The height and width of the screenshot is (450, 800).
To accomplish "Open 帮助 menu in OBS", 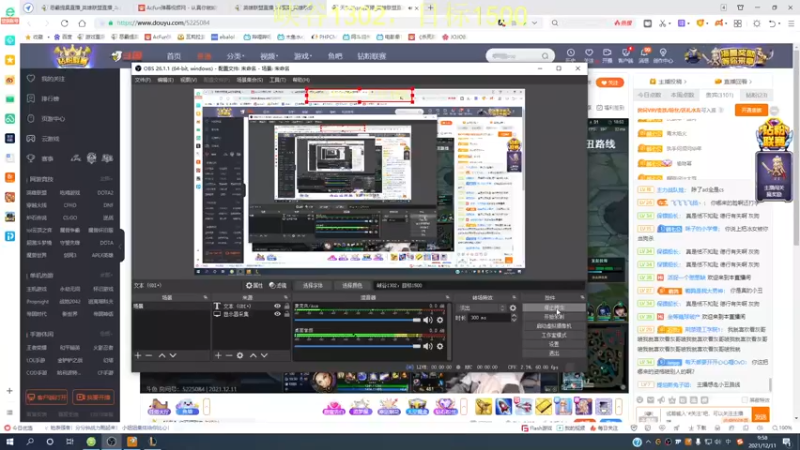I will click(301, 80).
